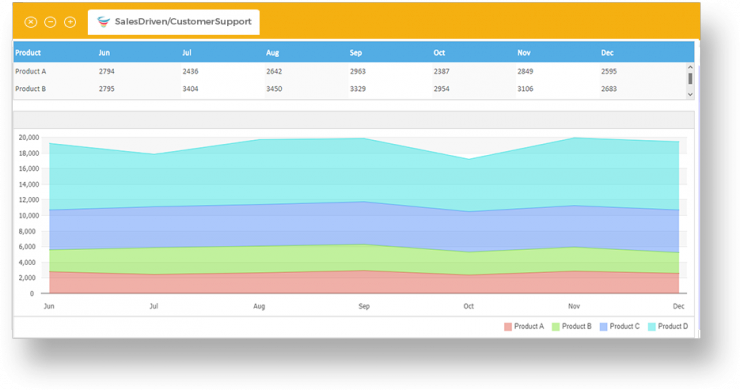740x390 pixels.
Task: Click cell value 2794 for Product A
Action: [107, 71]
